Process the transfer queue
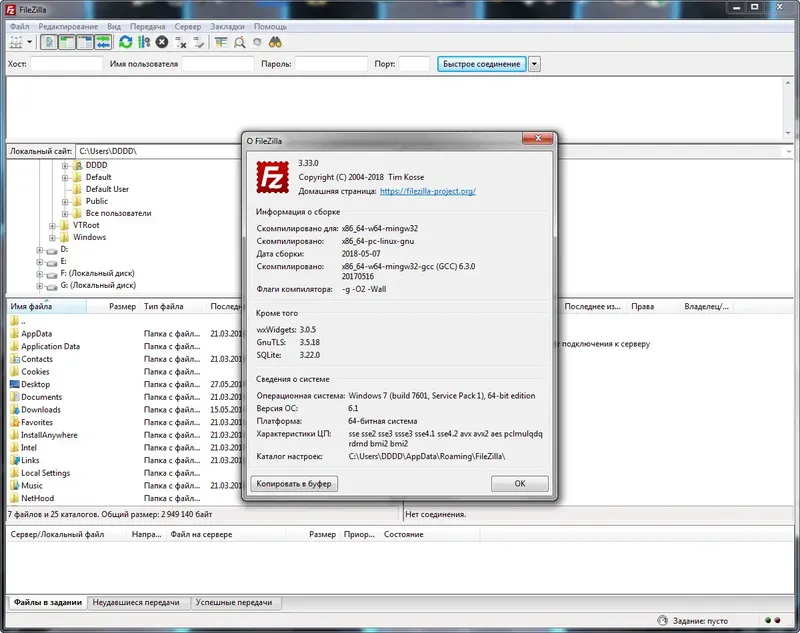Screen dimensions: 800x633 (145, 42)
